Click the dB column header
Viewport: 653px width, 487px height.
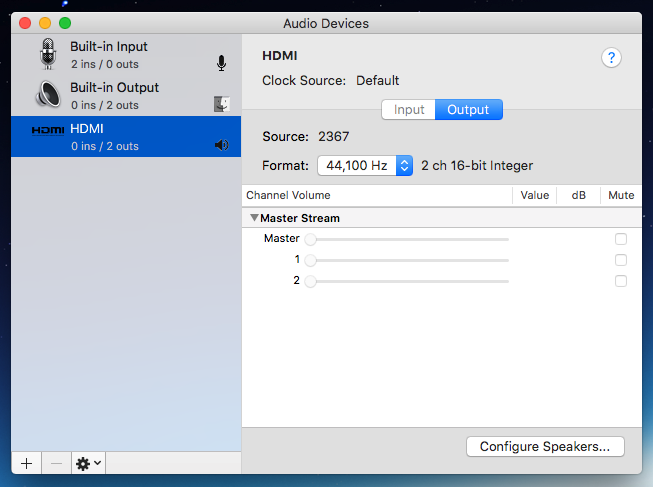(578, 195)
